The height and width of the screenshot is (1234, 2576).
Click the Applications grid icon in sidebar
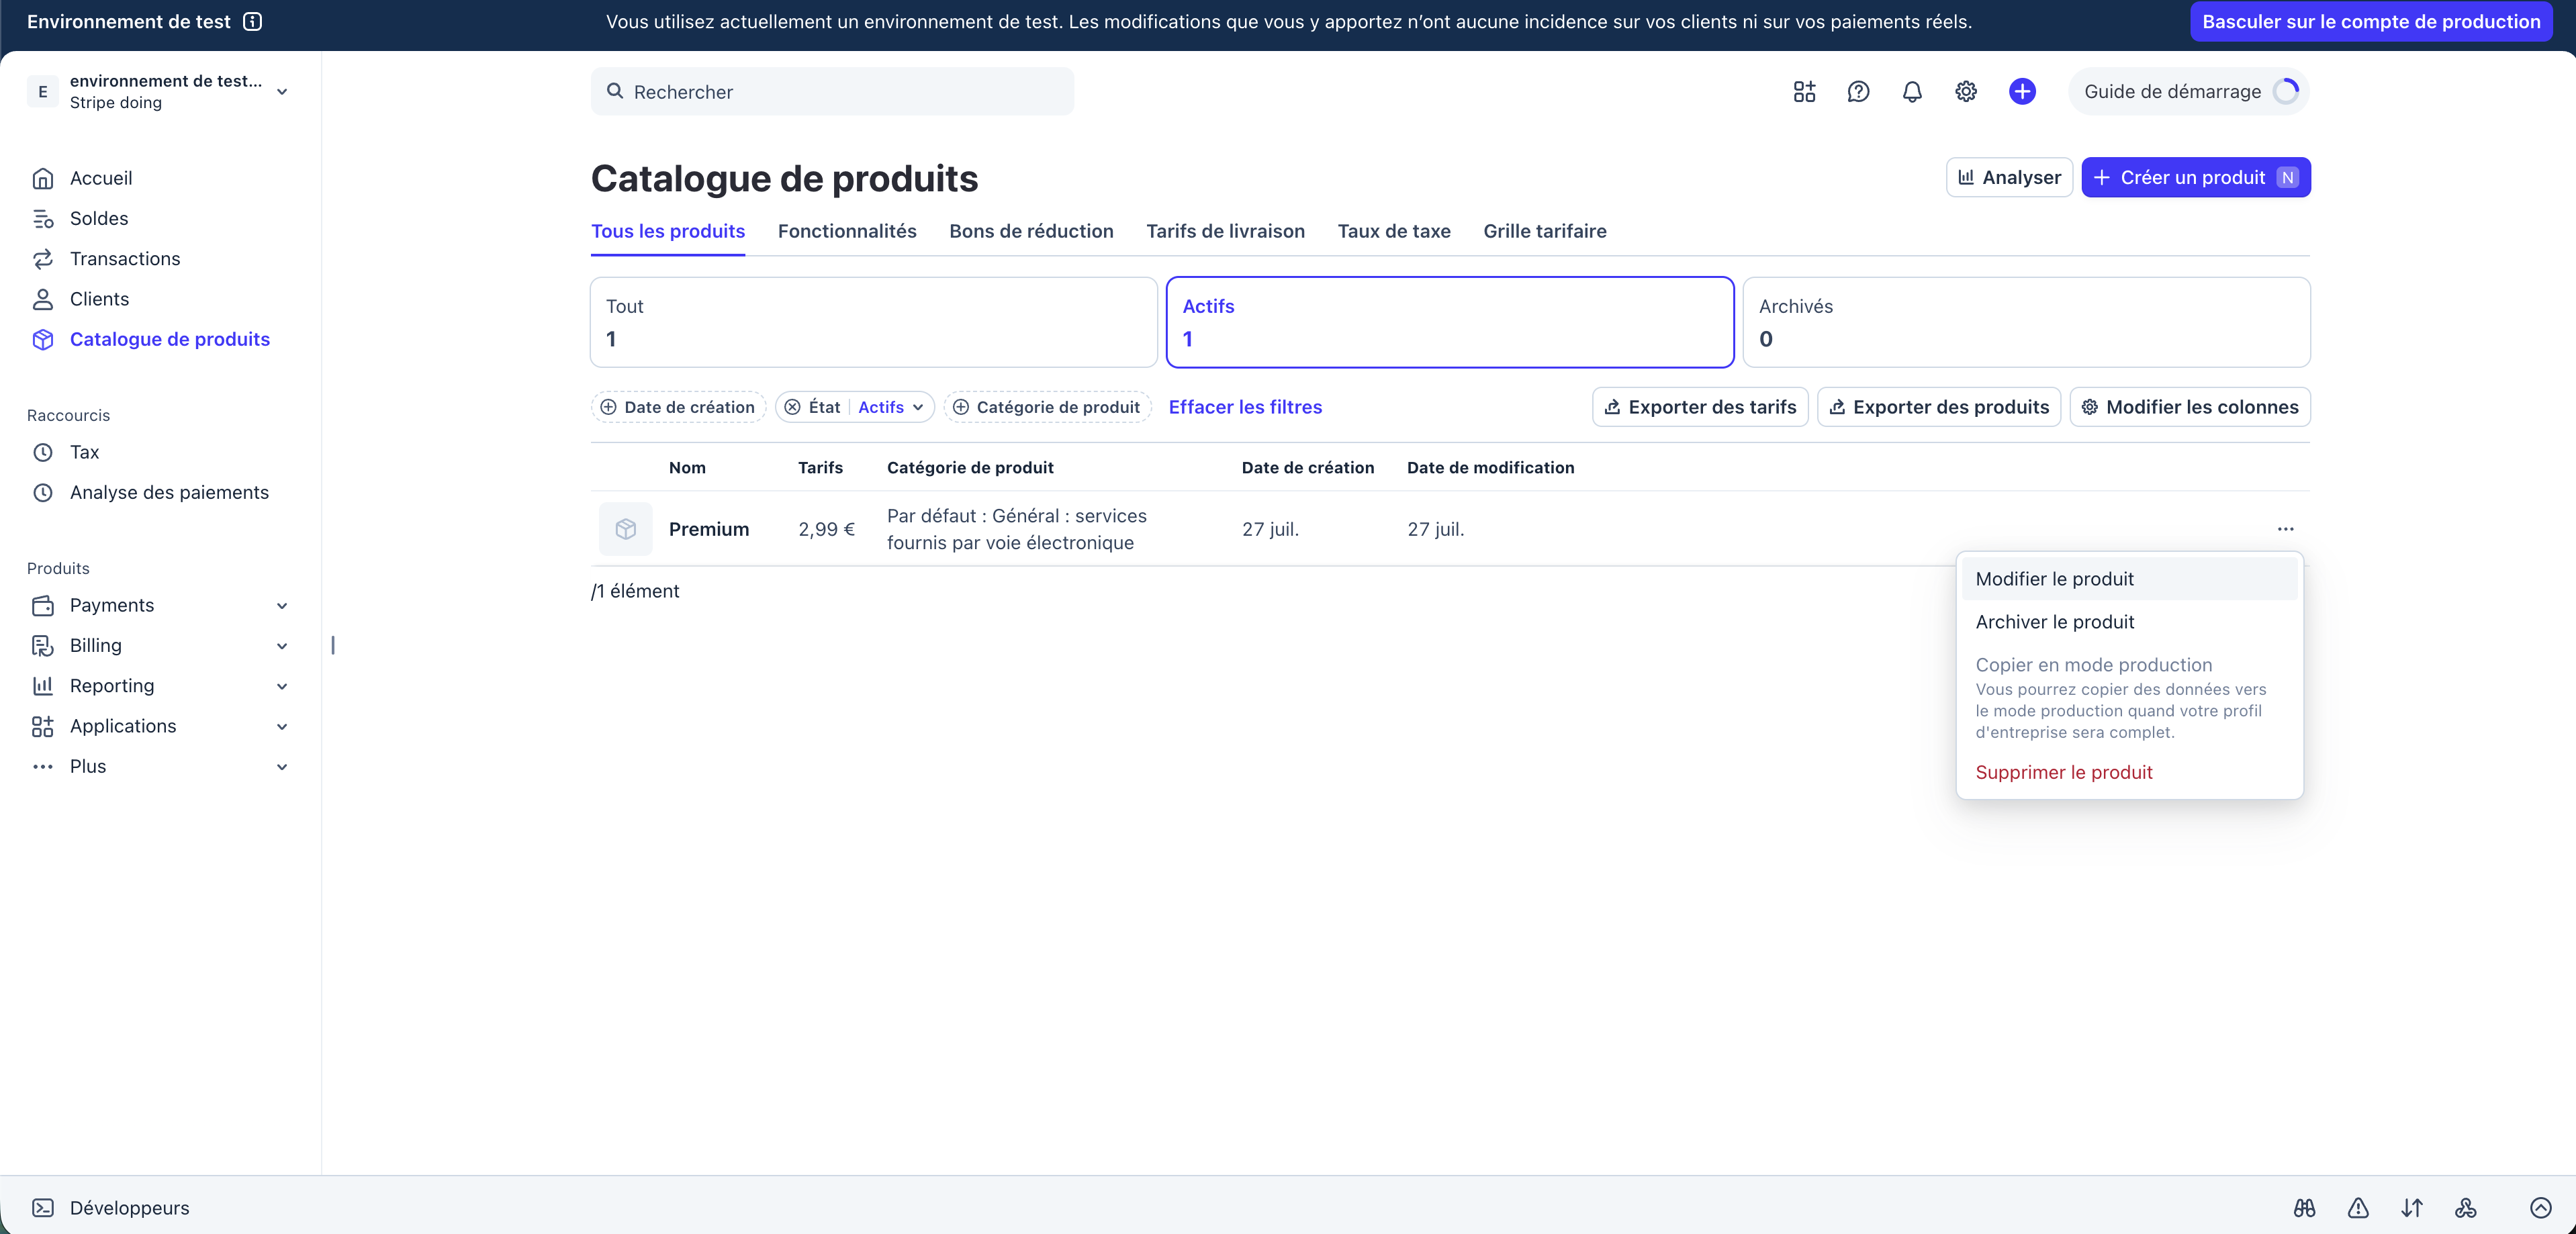pos(43,727)
